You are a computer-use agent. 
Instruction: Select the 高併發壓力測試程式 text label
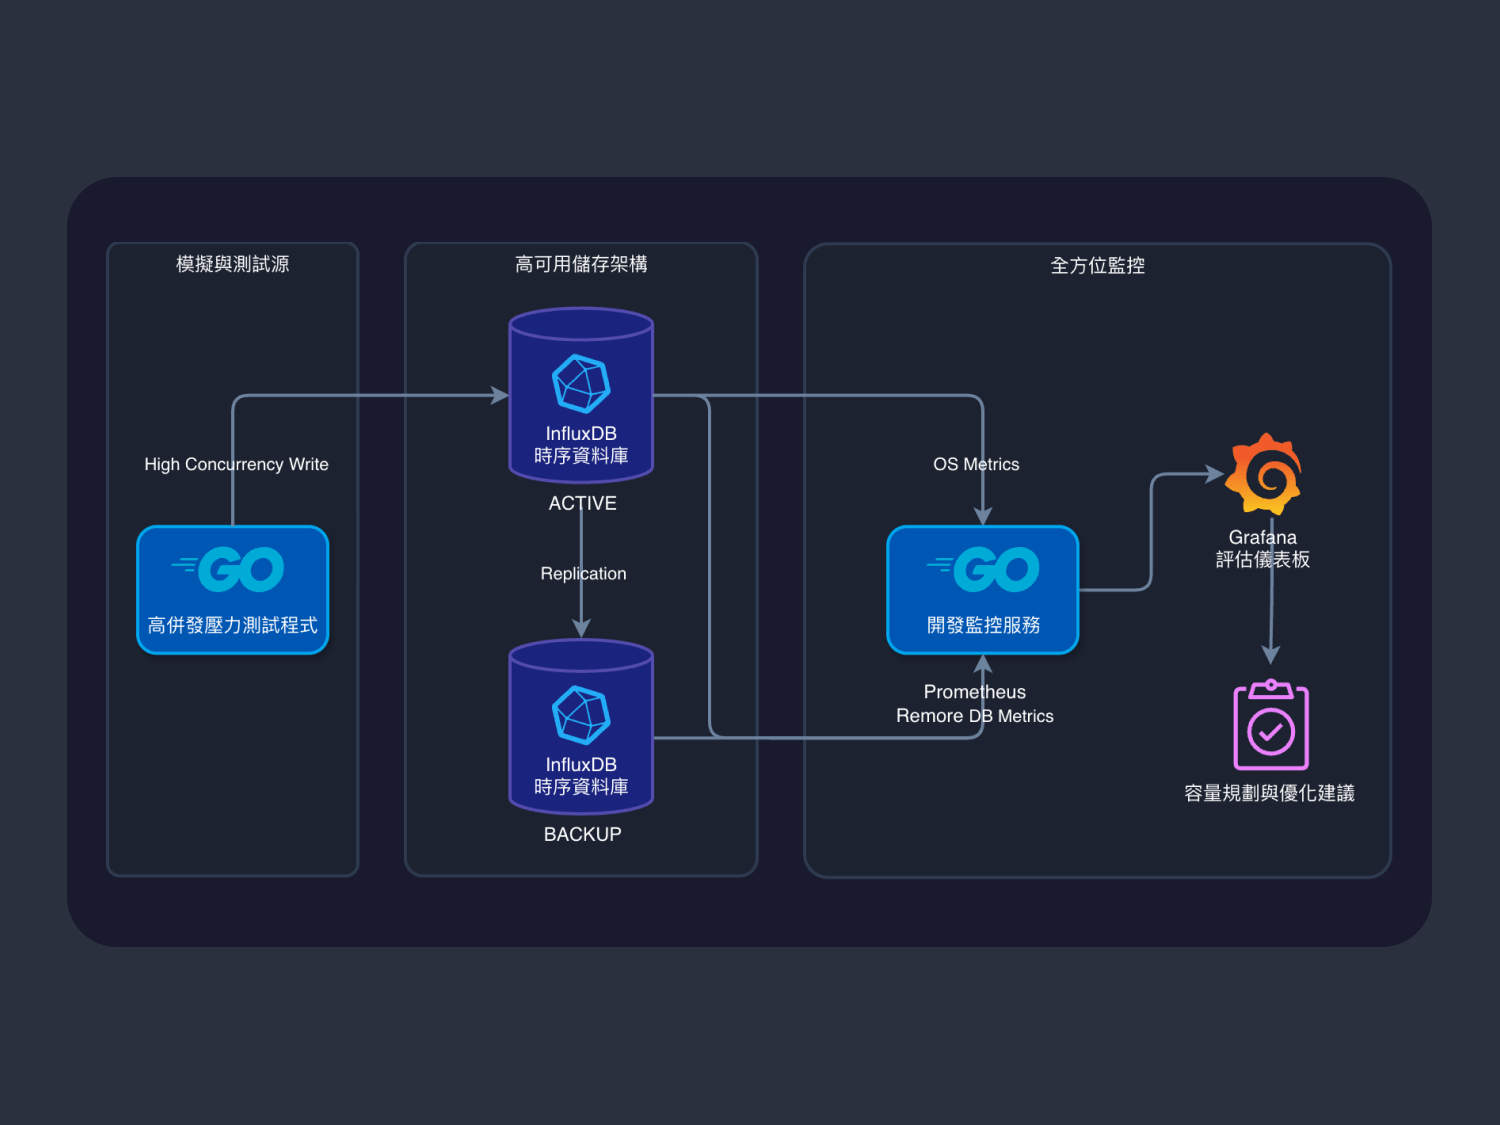(x=232, y=625)
